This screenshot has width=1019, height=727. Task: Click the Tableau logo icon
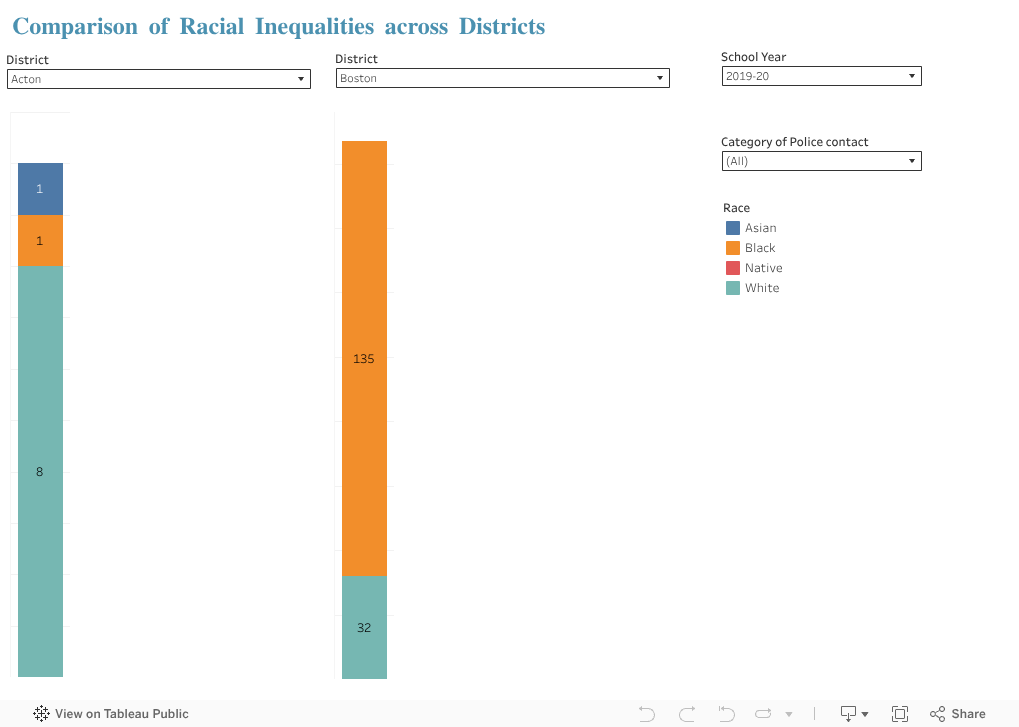coord(41,714)
